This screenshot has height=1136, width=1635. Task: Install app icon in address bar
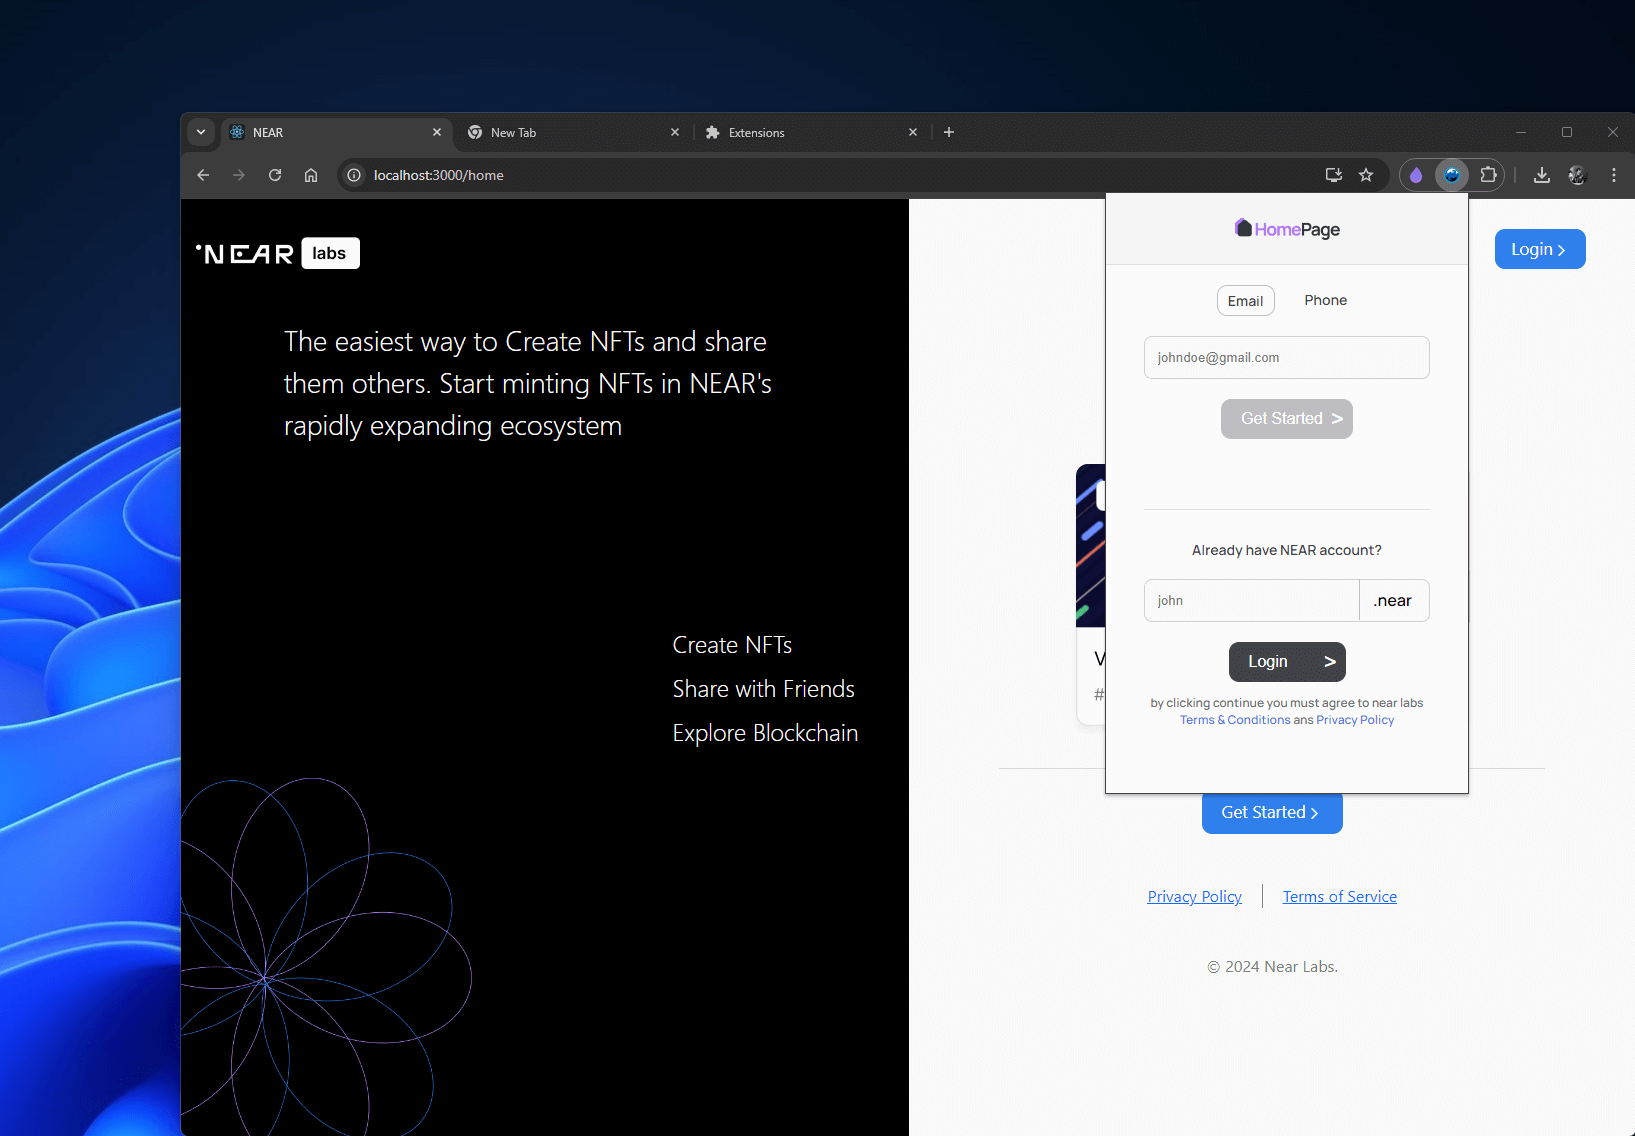tap(1334, 175)
